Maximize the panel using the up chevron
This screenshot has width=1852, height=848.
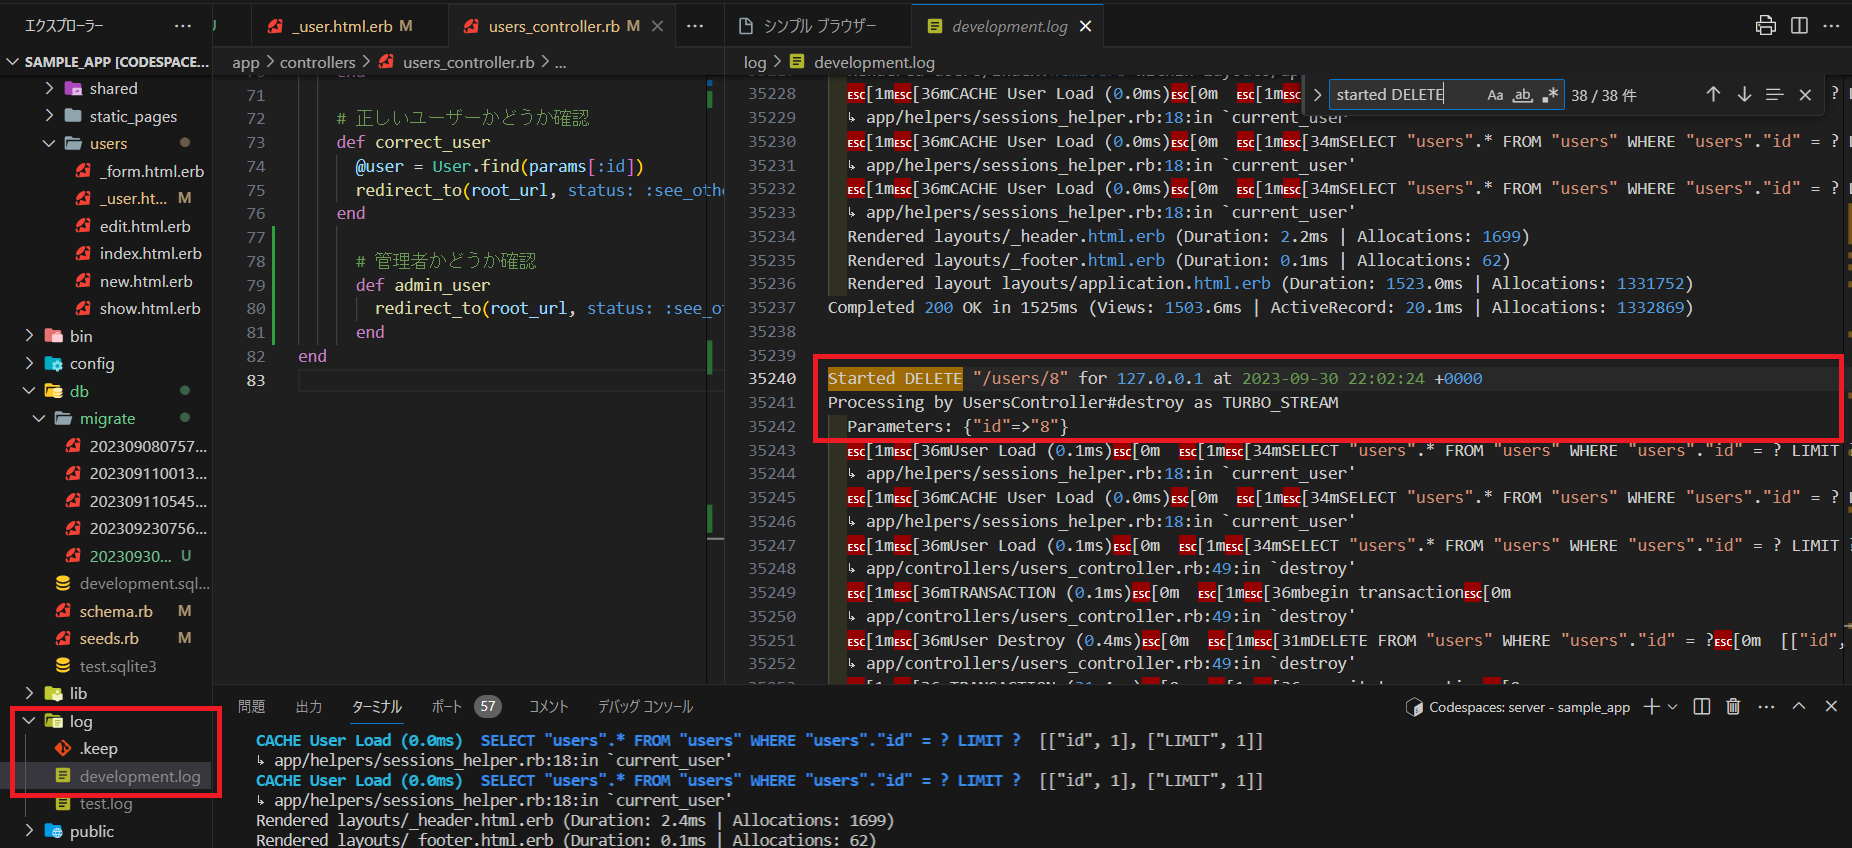click(1799, 707)
